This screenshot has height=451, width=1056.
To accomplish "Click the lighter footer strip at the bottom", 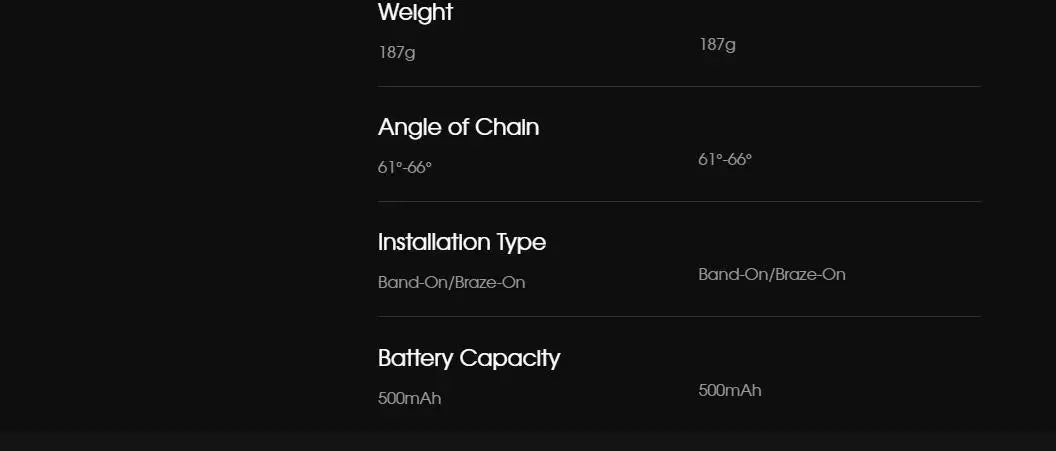I will 528,443.
